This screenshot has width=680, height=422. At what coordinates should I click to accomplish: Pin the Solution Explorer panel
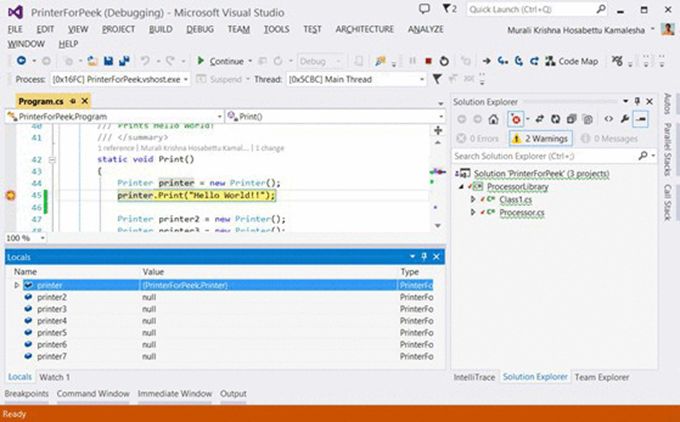[x=637, y=101]
